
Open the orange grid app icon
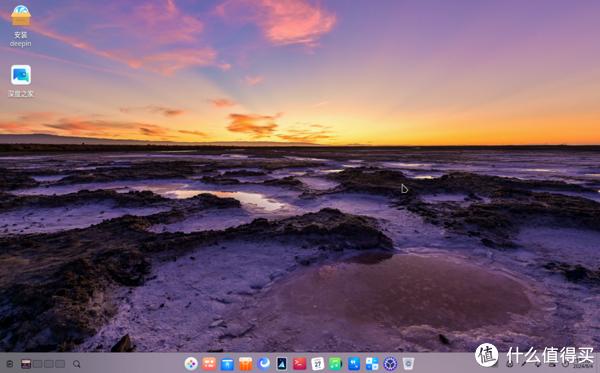tap(209, 363)
